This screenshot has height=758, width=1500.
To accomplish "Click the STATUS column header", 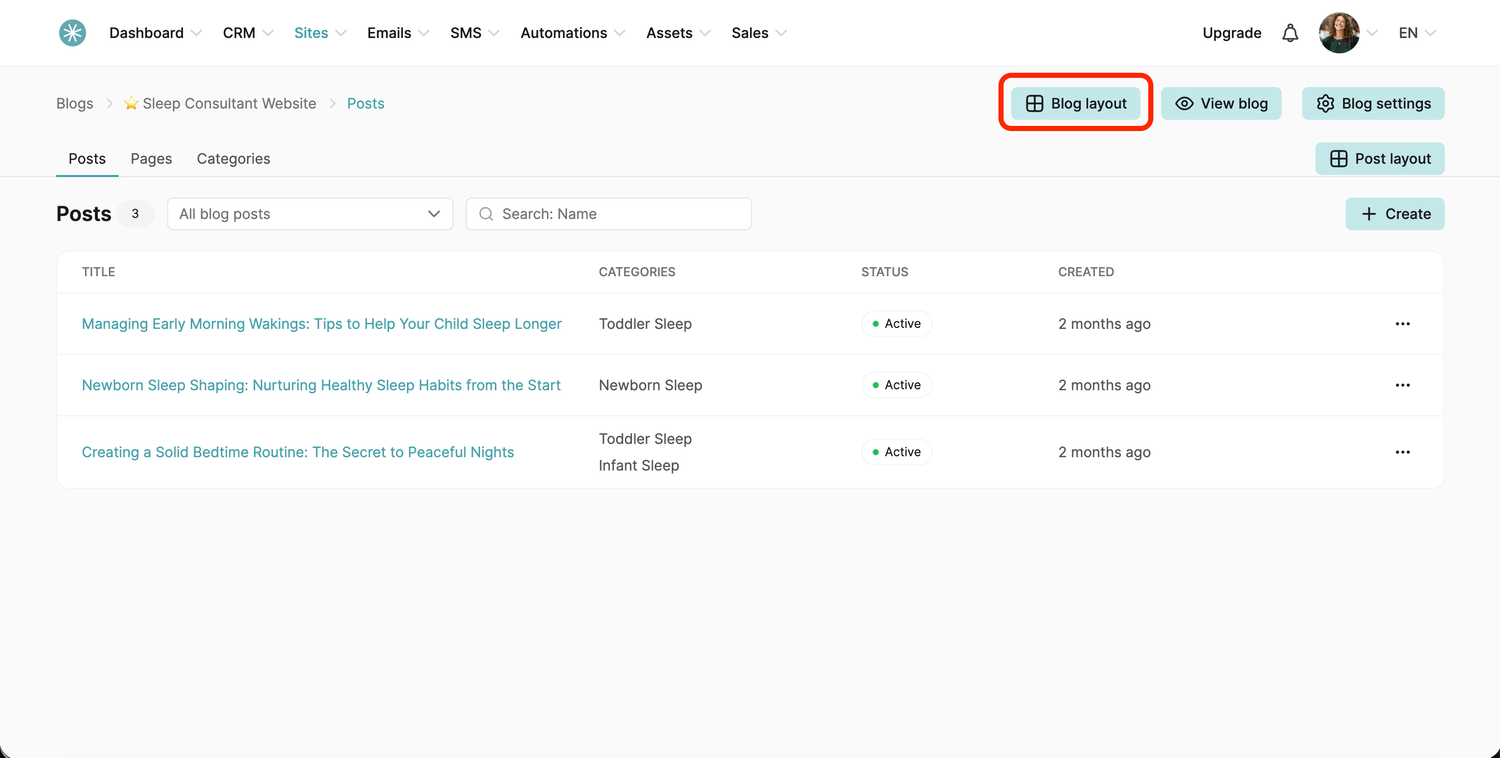I will pyautogui.click(x=885, y=272).
